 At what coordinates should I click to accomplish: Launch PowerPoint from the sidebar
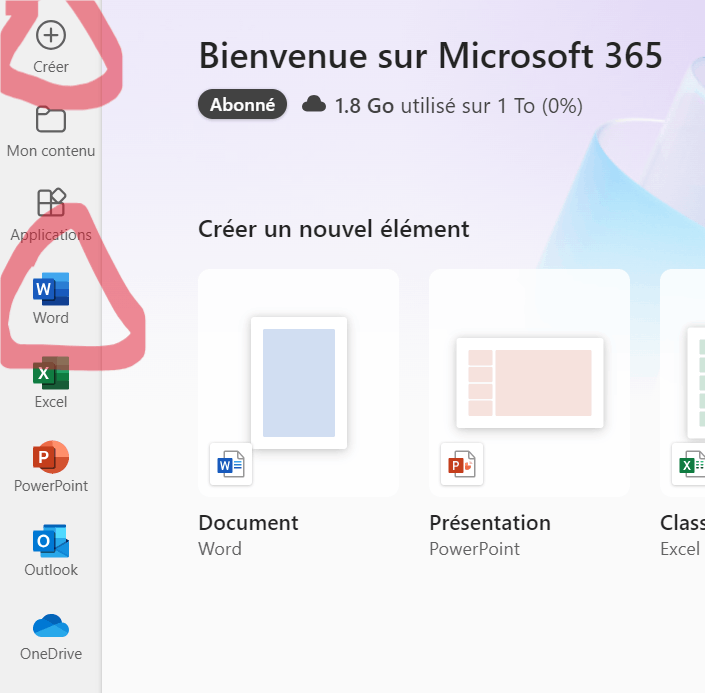[51, 457]
